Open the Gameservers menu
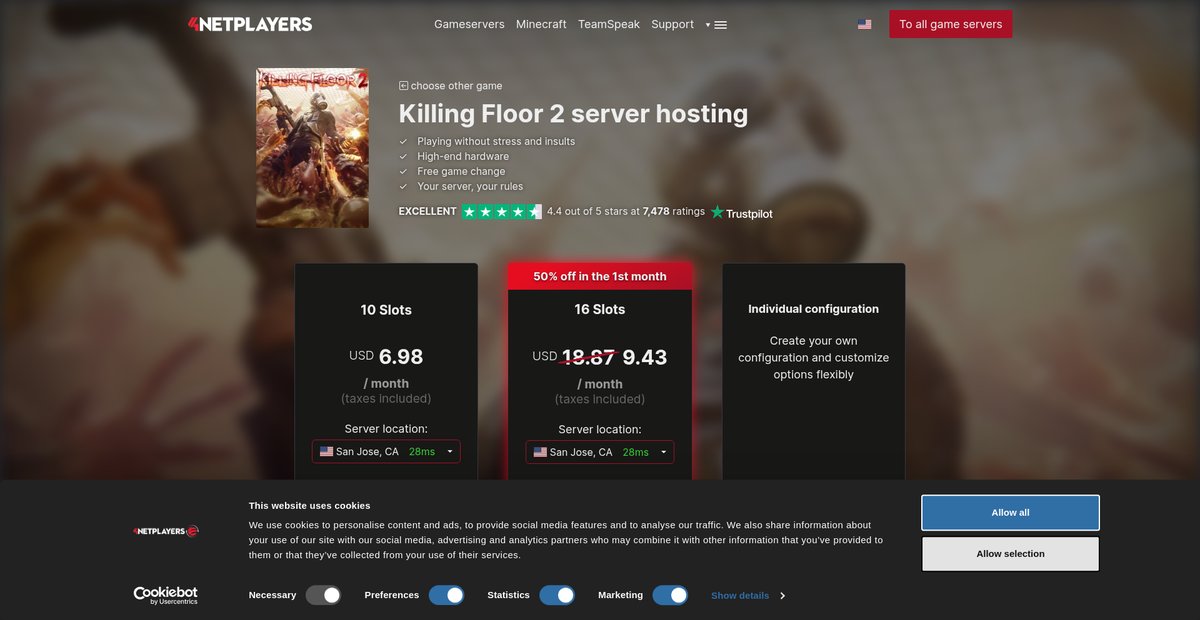Viewport: 1200px width, 620px height. tap(469, 24)
